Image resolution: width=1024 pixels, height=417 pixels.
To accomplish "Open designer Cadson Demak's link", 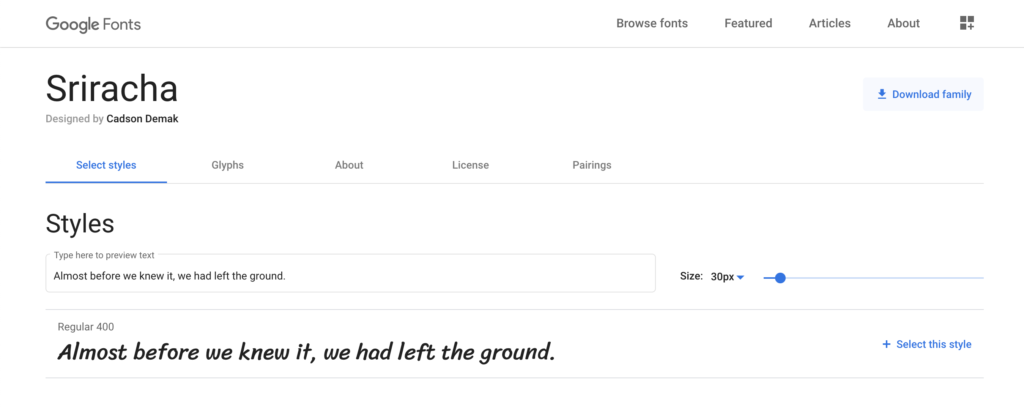I will [x=142, y=119].
